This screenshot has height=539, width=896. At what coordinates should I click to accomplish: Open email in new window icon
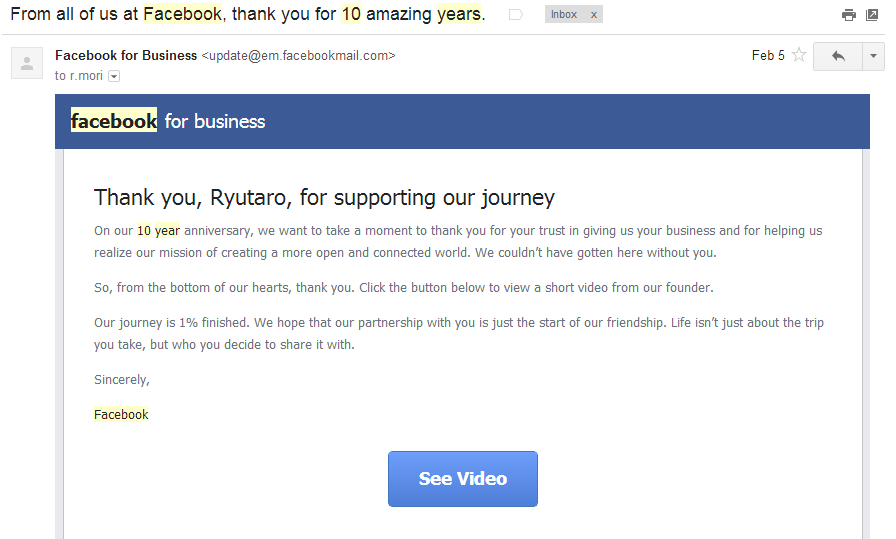tap(872, 15)
